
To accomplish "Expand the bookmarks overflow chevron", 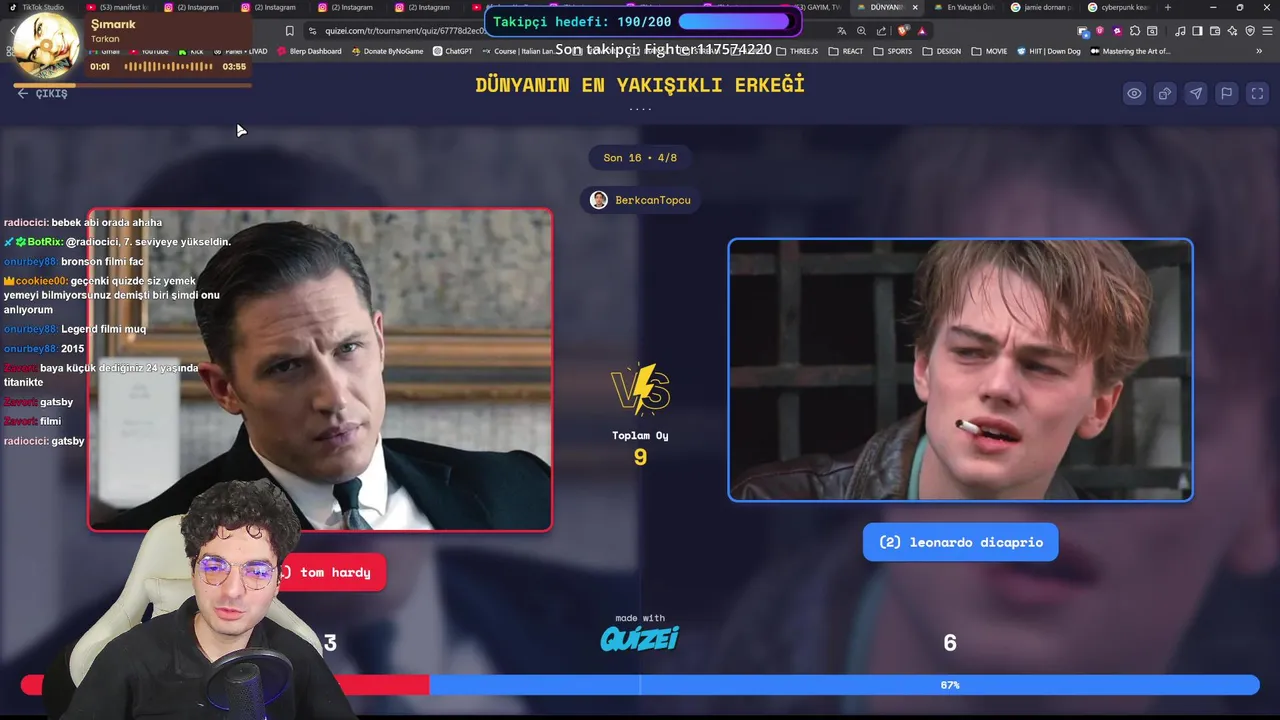I will [1259, 51].
